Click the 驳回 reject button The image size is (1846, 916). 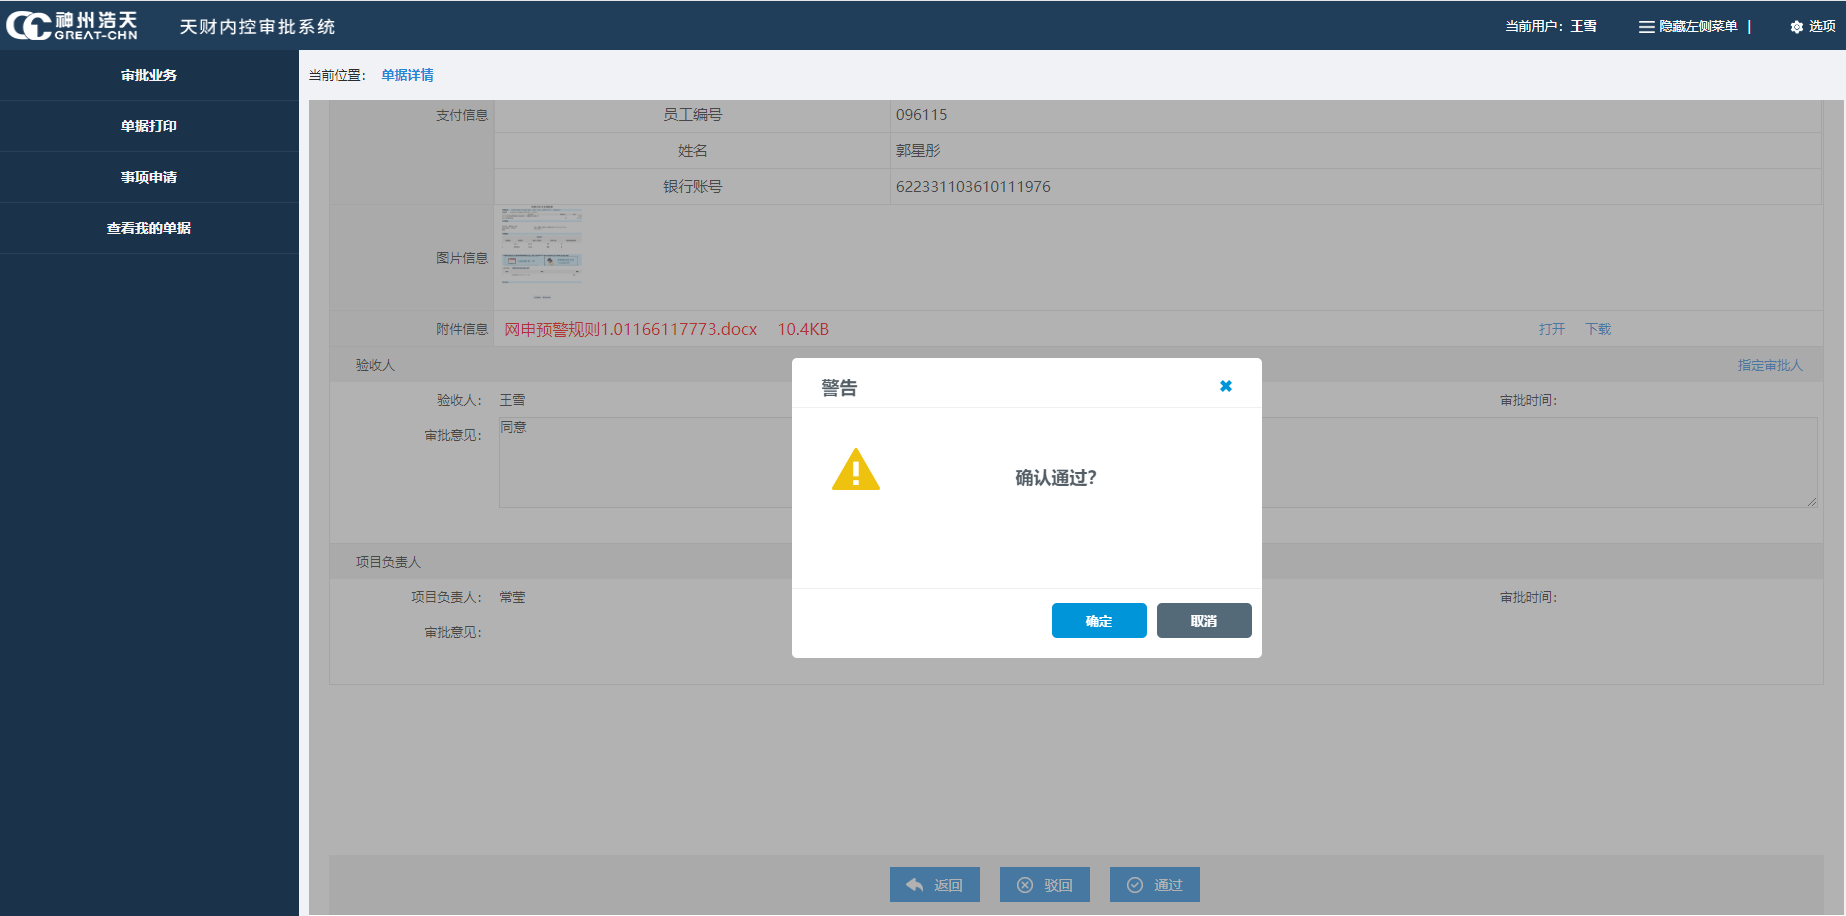click(x=1044, y=884)
